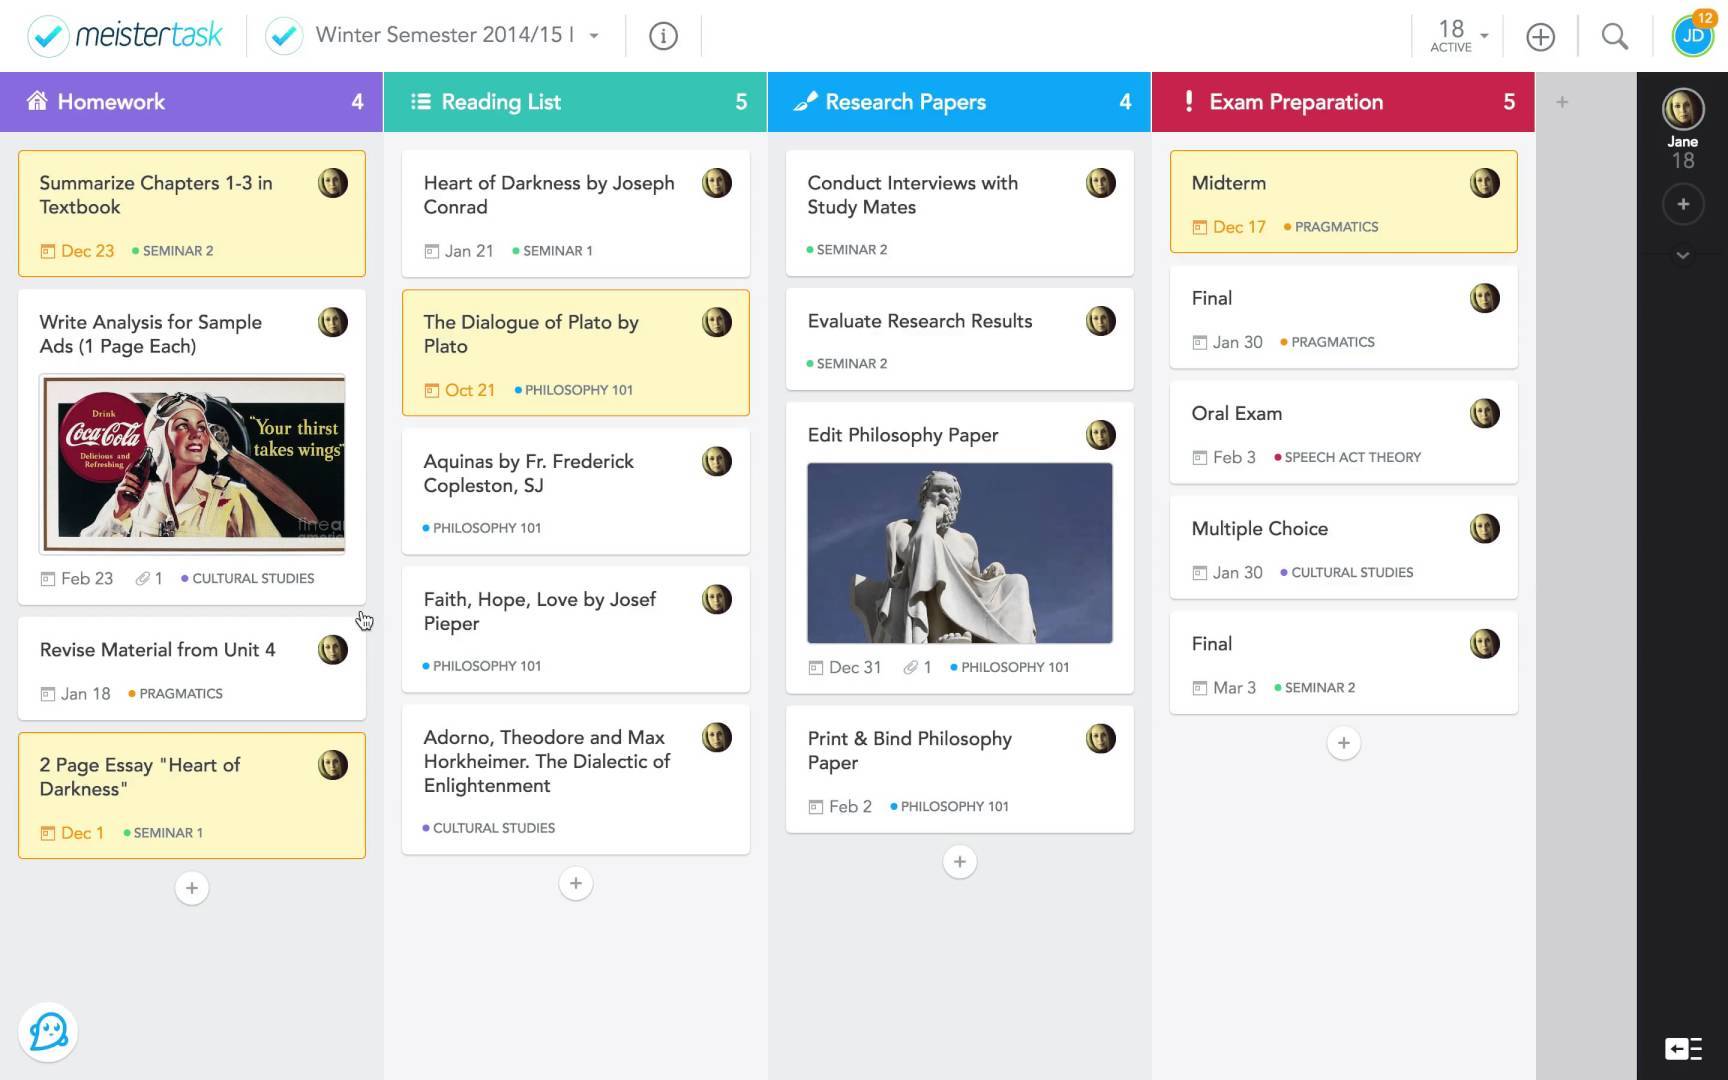The width and height of the screenshot is (1728, 1080).
Task: Add a new section with plus beside Exam Preparation
Action: [x=1562, y=102]
